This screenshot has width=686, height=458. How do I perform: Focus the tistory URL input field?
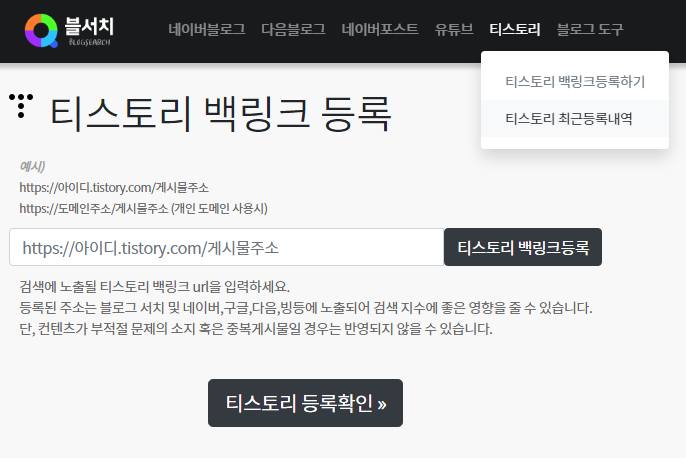[227, 247]
